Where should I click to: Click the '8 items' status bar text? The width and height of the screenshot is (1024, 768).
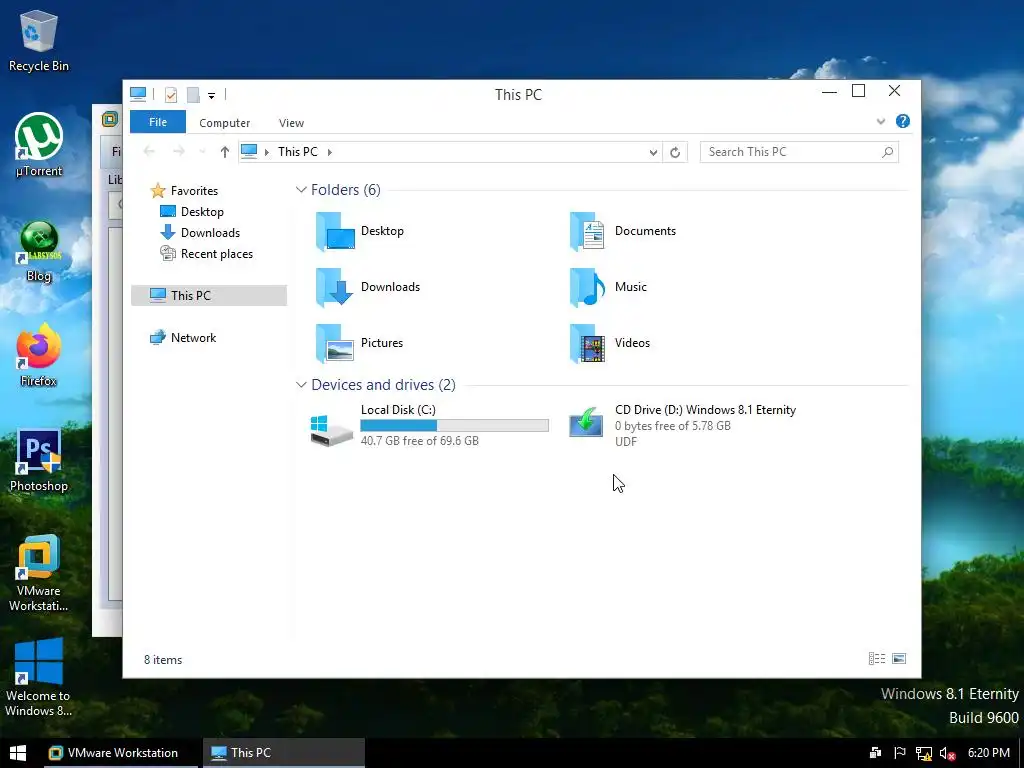point(163,660)
